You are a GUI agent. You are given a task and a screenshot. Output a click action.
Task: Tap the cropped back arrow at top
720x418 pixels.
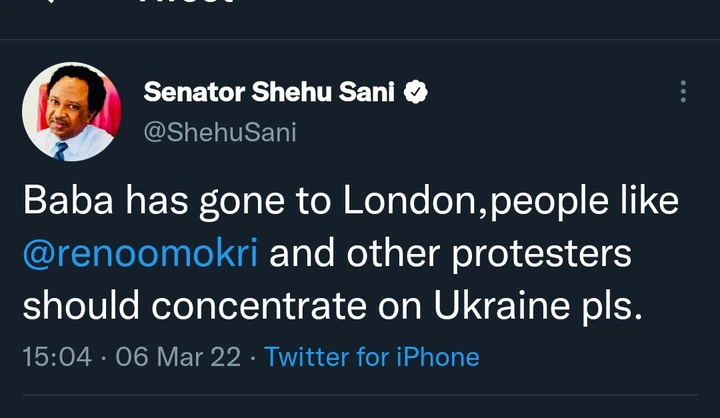[50, 3]
